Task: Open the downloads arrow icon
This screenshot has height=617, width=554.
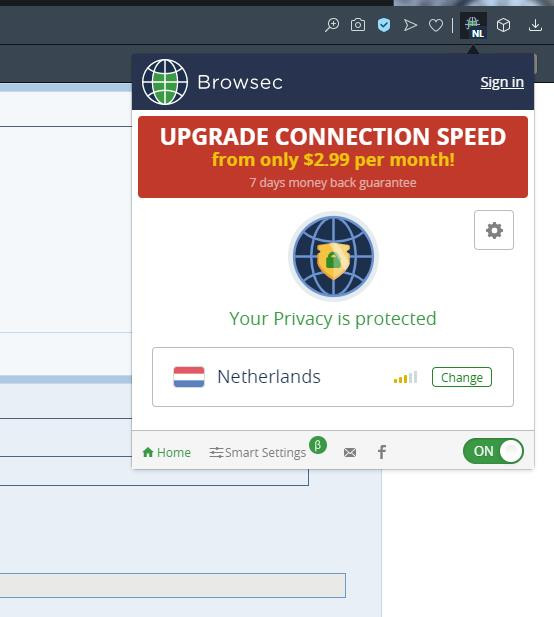Action: (535, 25)
